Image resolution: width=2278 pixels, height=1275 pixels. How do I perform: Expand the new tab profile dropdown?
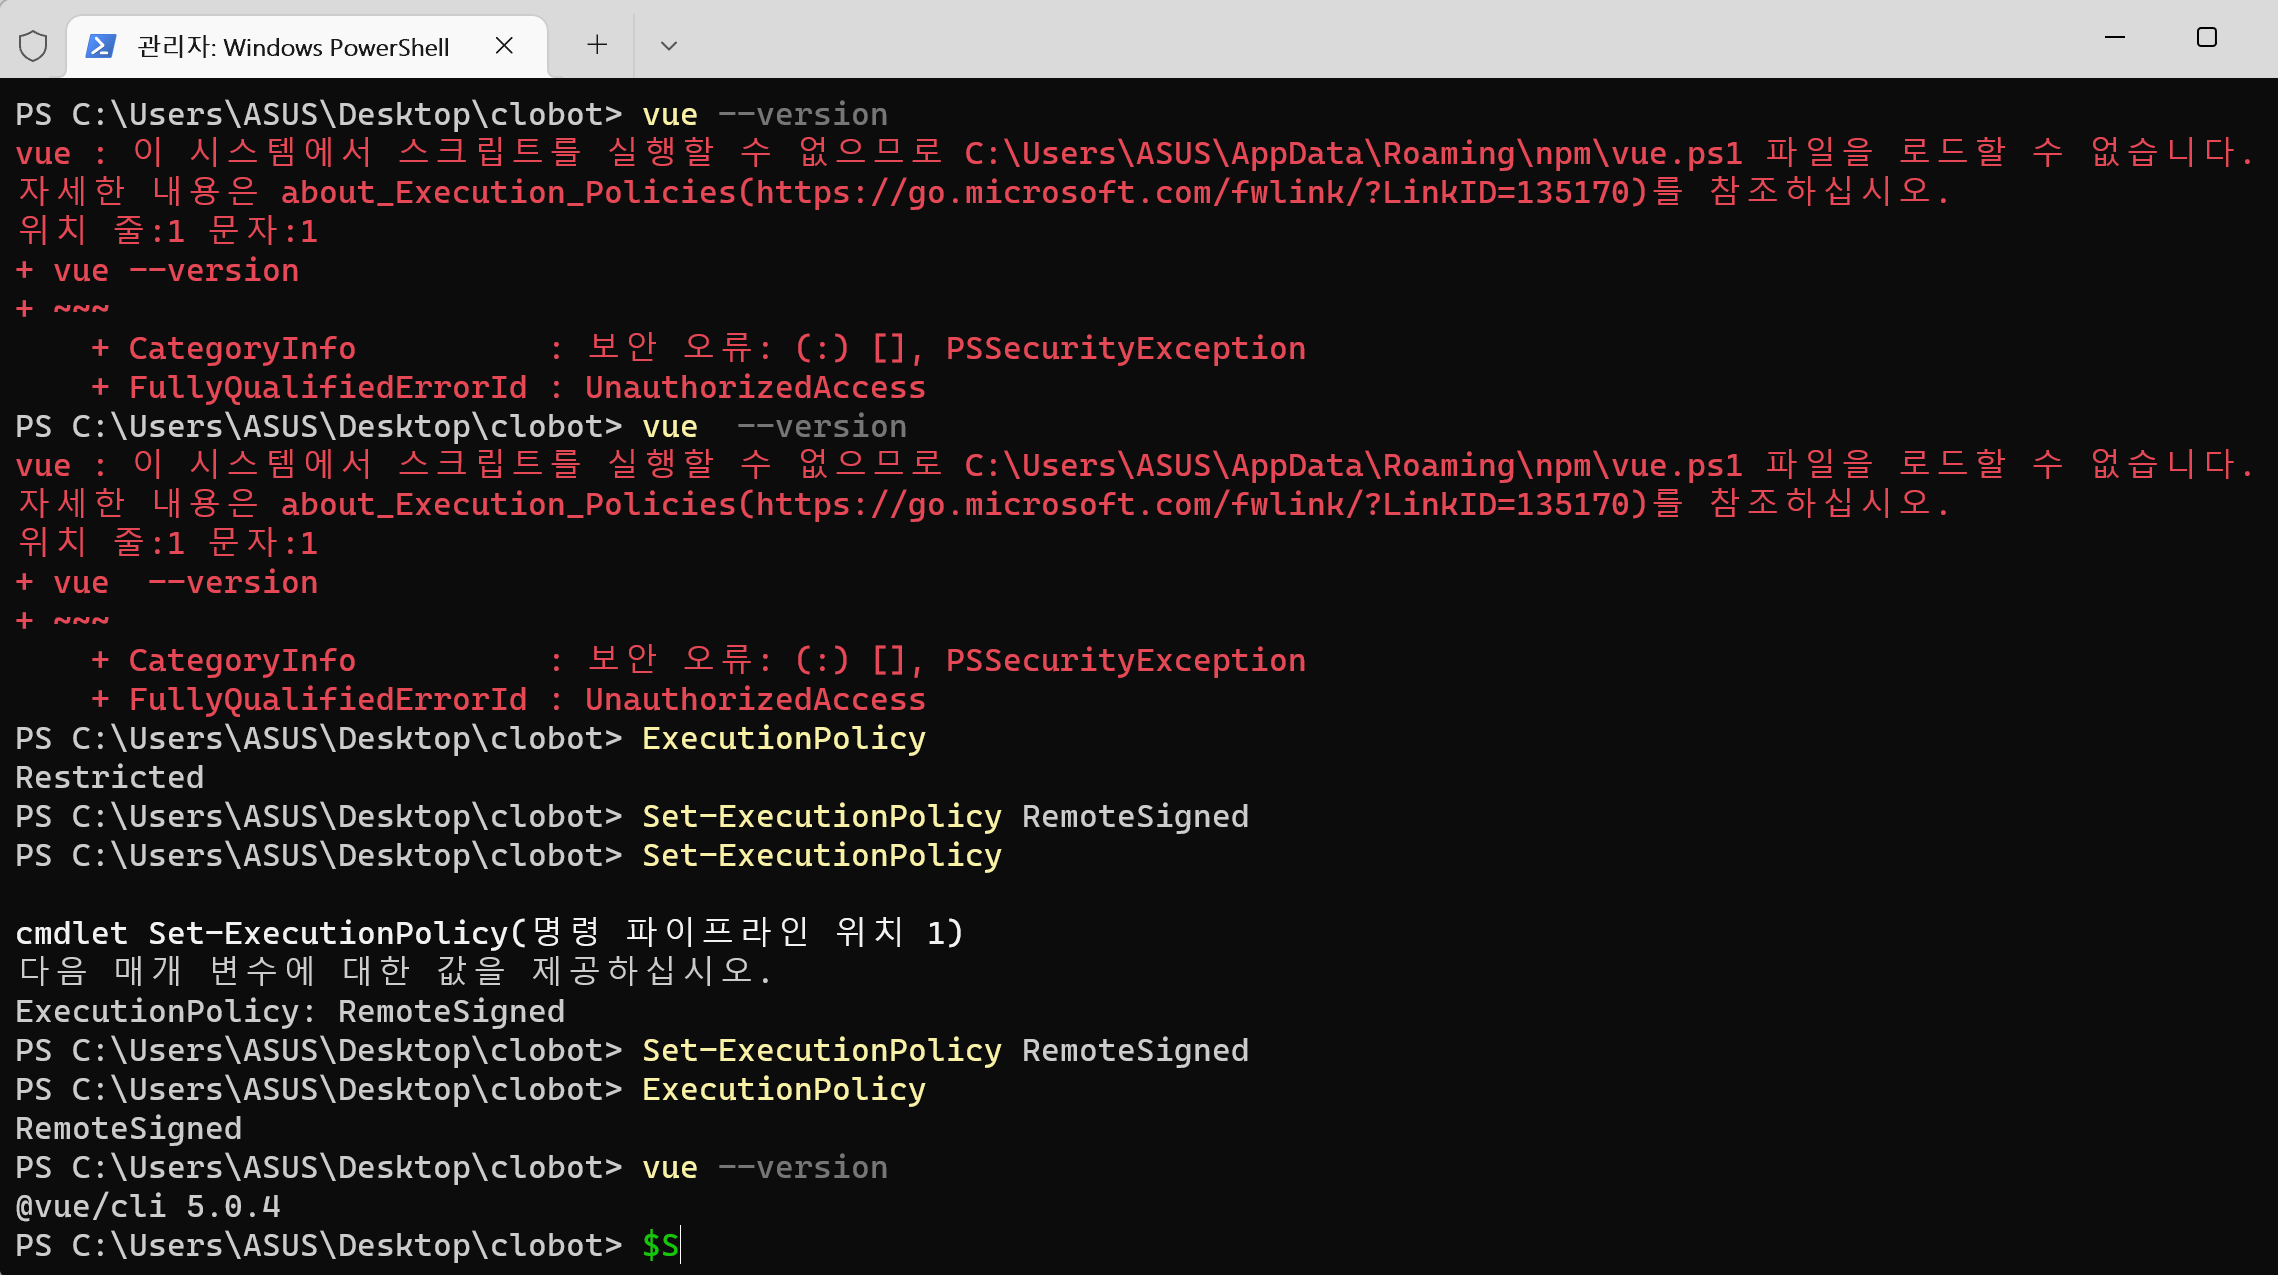(x=669, y=45)
